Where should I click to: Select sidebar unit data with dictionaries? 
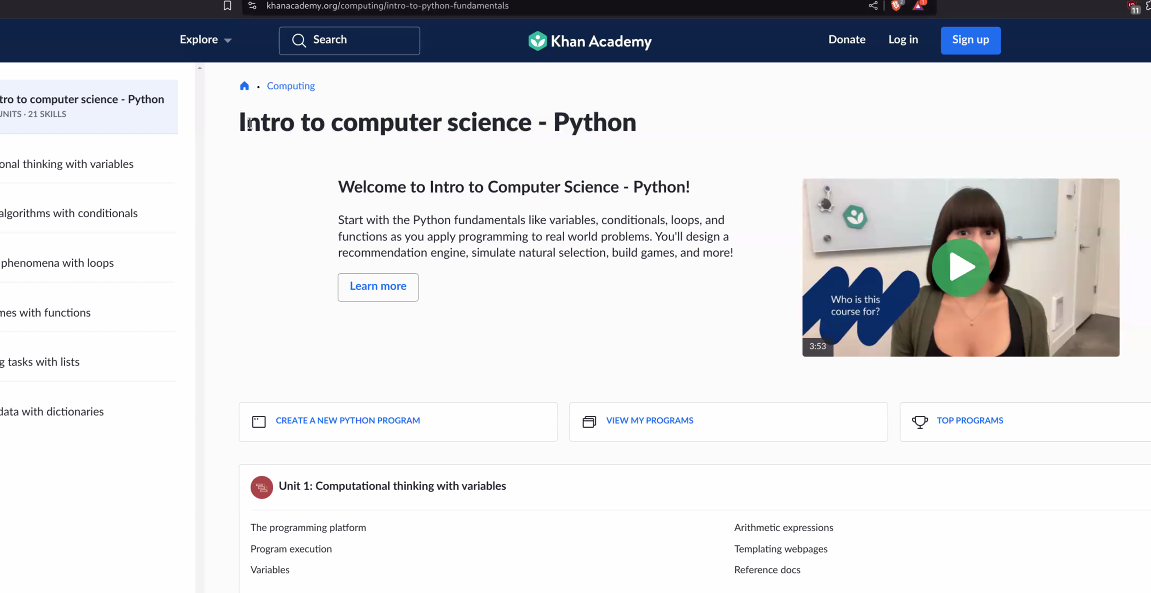52,412
